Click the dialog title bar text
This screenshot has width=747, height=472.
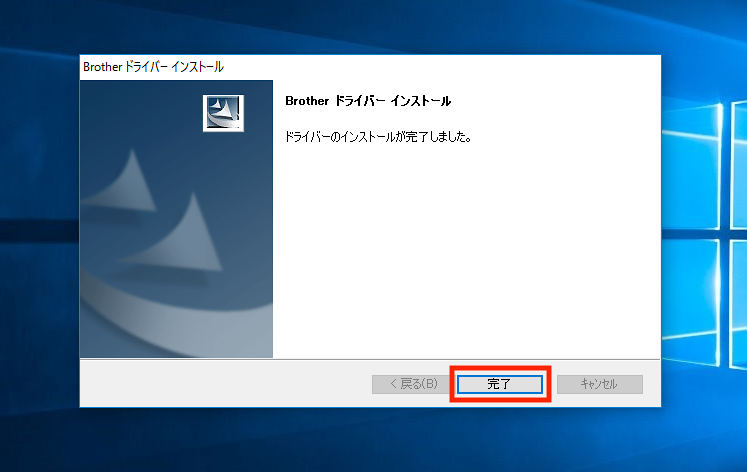coord(153,67)
